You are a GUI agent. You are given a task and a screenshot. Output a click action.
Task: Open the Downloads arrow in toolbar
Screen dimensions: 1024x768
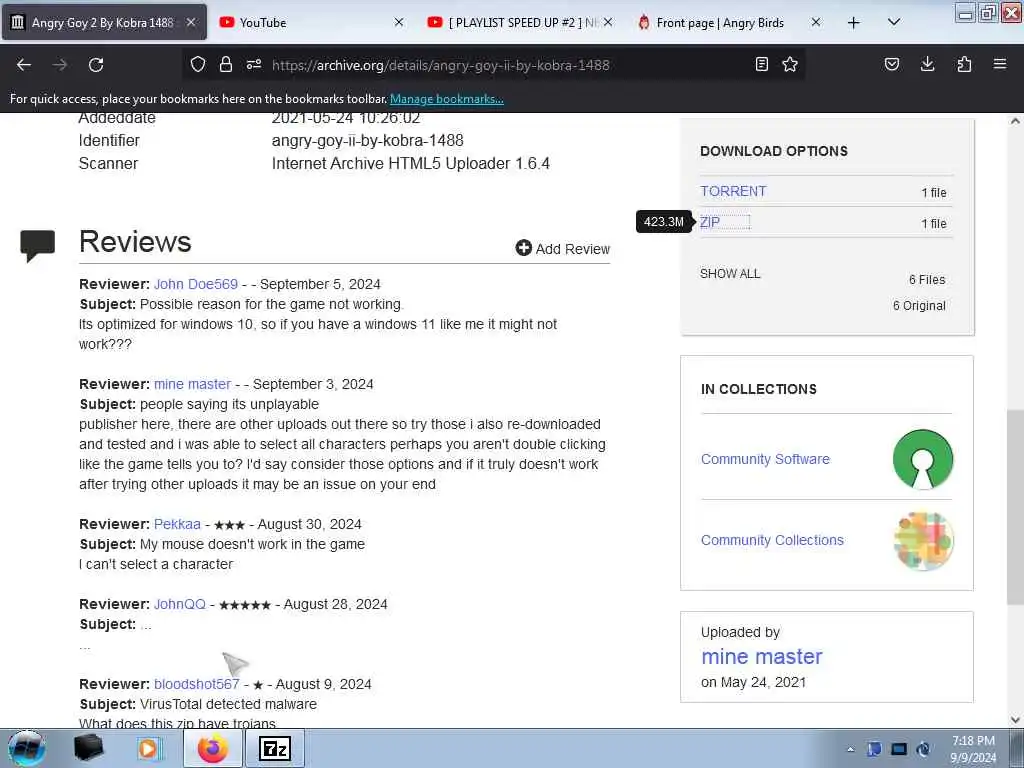coord(927,64)
